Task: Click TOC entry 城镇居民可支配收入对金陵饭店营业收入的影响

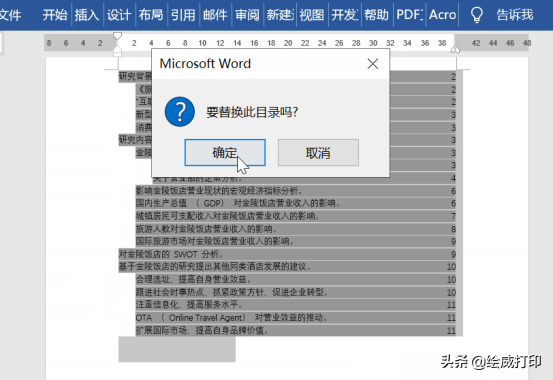Action: pos(227,216)
